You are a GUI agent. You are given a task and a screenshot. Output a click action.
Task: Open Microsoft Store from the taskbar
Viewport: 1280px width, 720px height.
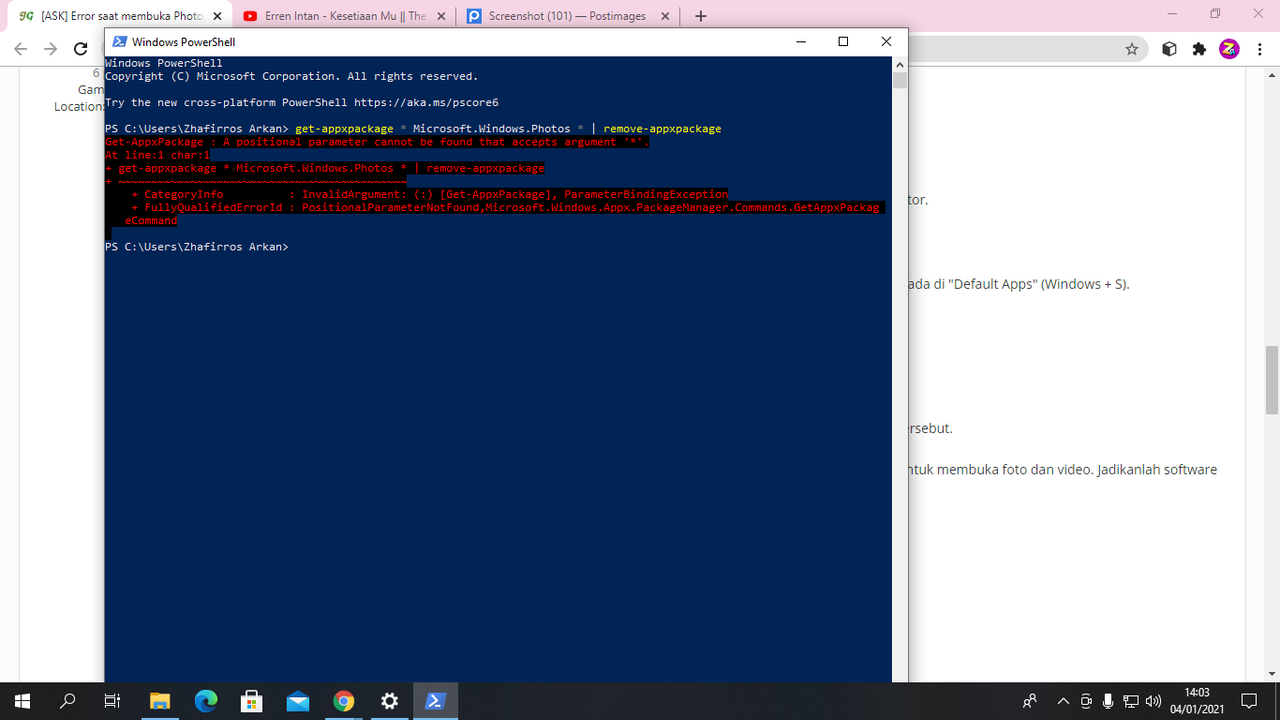252,700
